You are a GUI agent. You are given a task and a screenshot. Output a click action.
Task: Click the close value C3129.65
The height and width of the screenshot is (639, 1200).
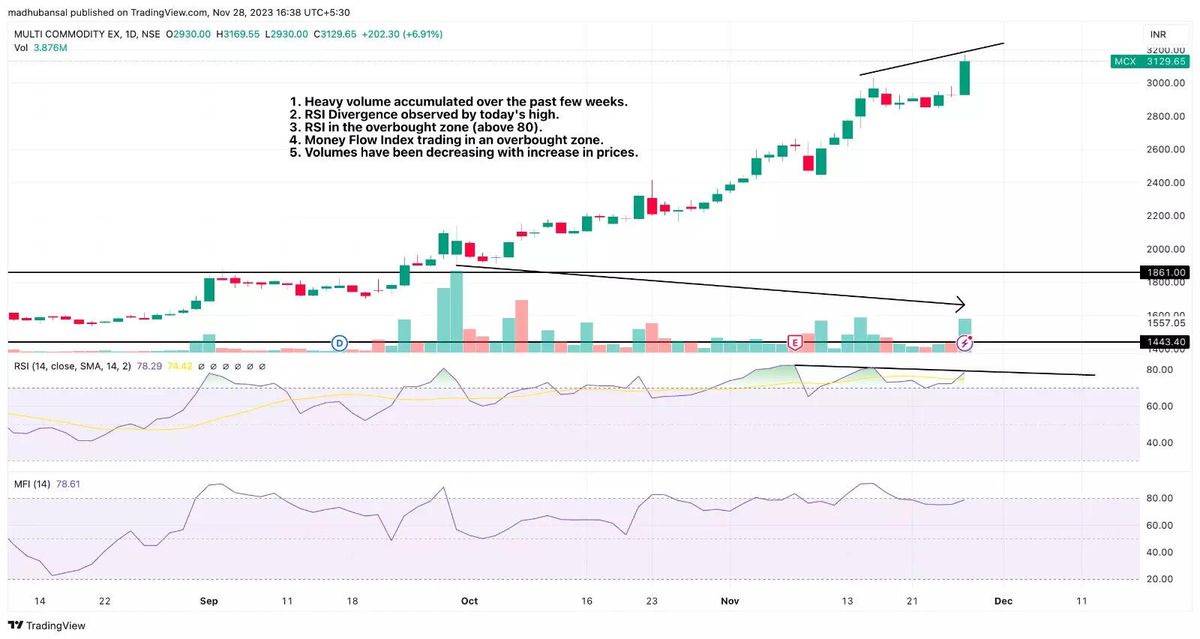pos(335,34)
